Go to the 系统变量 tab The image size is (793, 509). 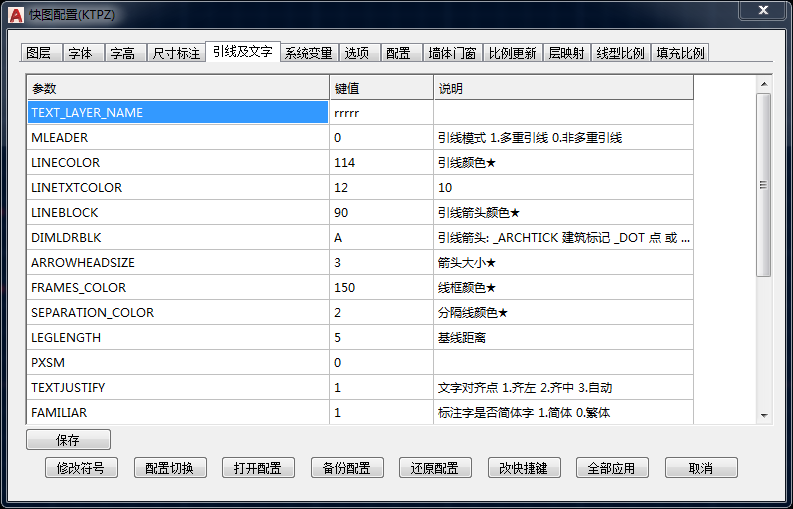click(x=307, y=53)
